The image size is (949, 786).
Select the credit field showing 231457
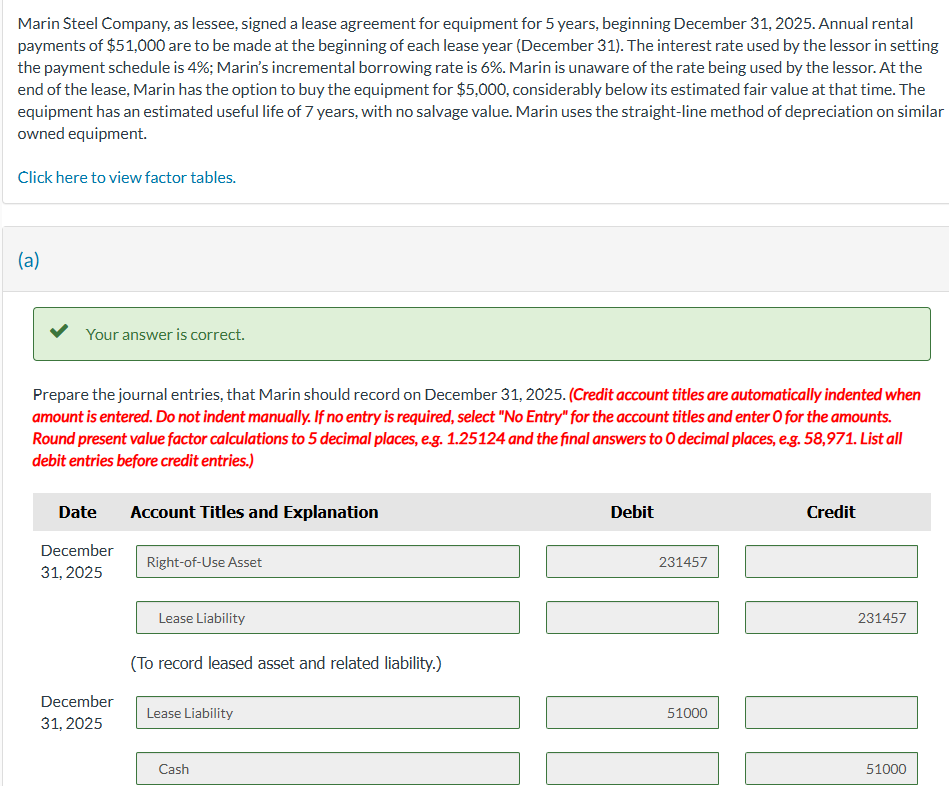coord(831,617)
